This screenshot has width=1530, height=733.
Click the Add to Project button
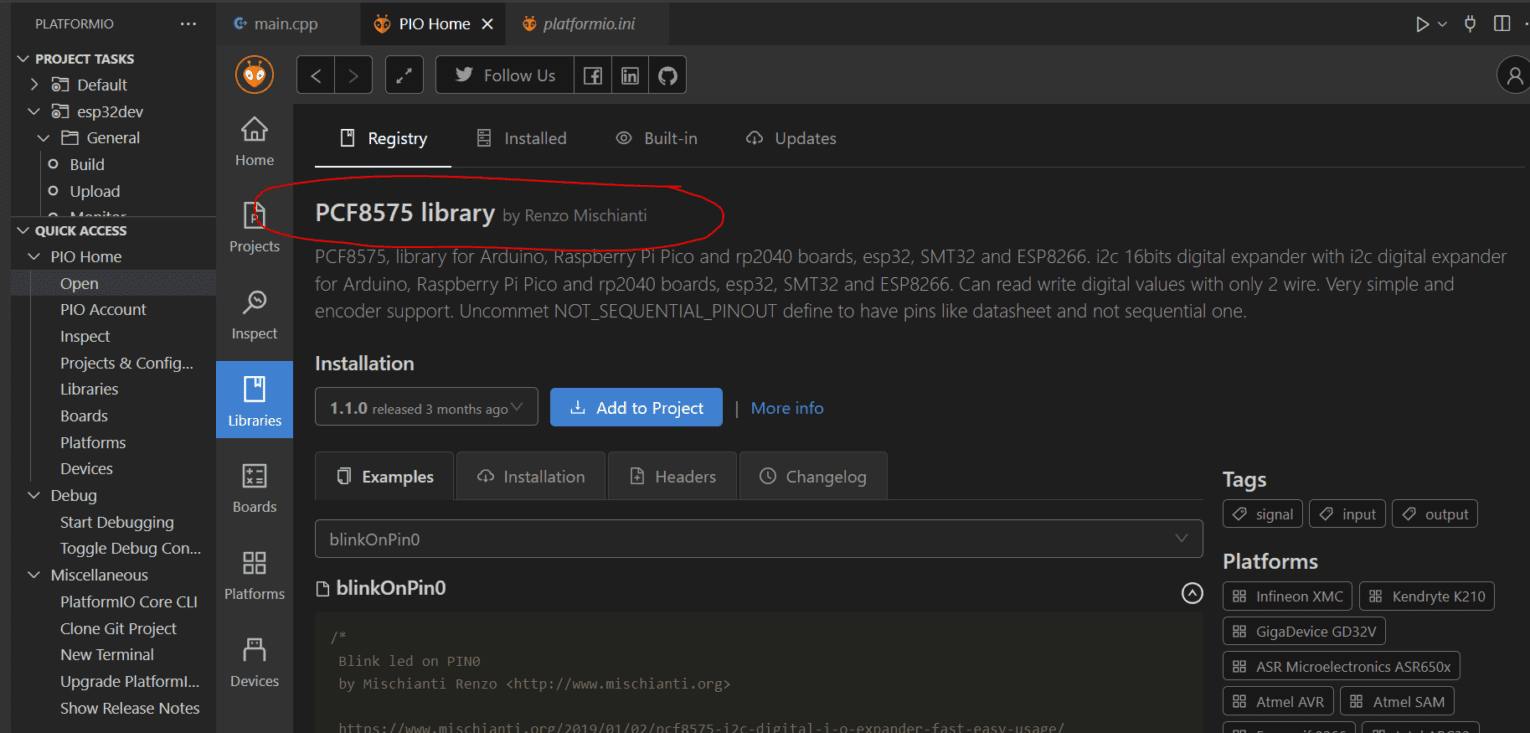coord(636,407)
